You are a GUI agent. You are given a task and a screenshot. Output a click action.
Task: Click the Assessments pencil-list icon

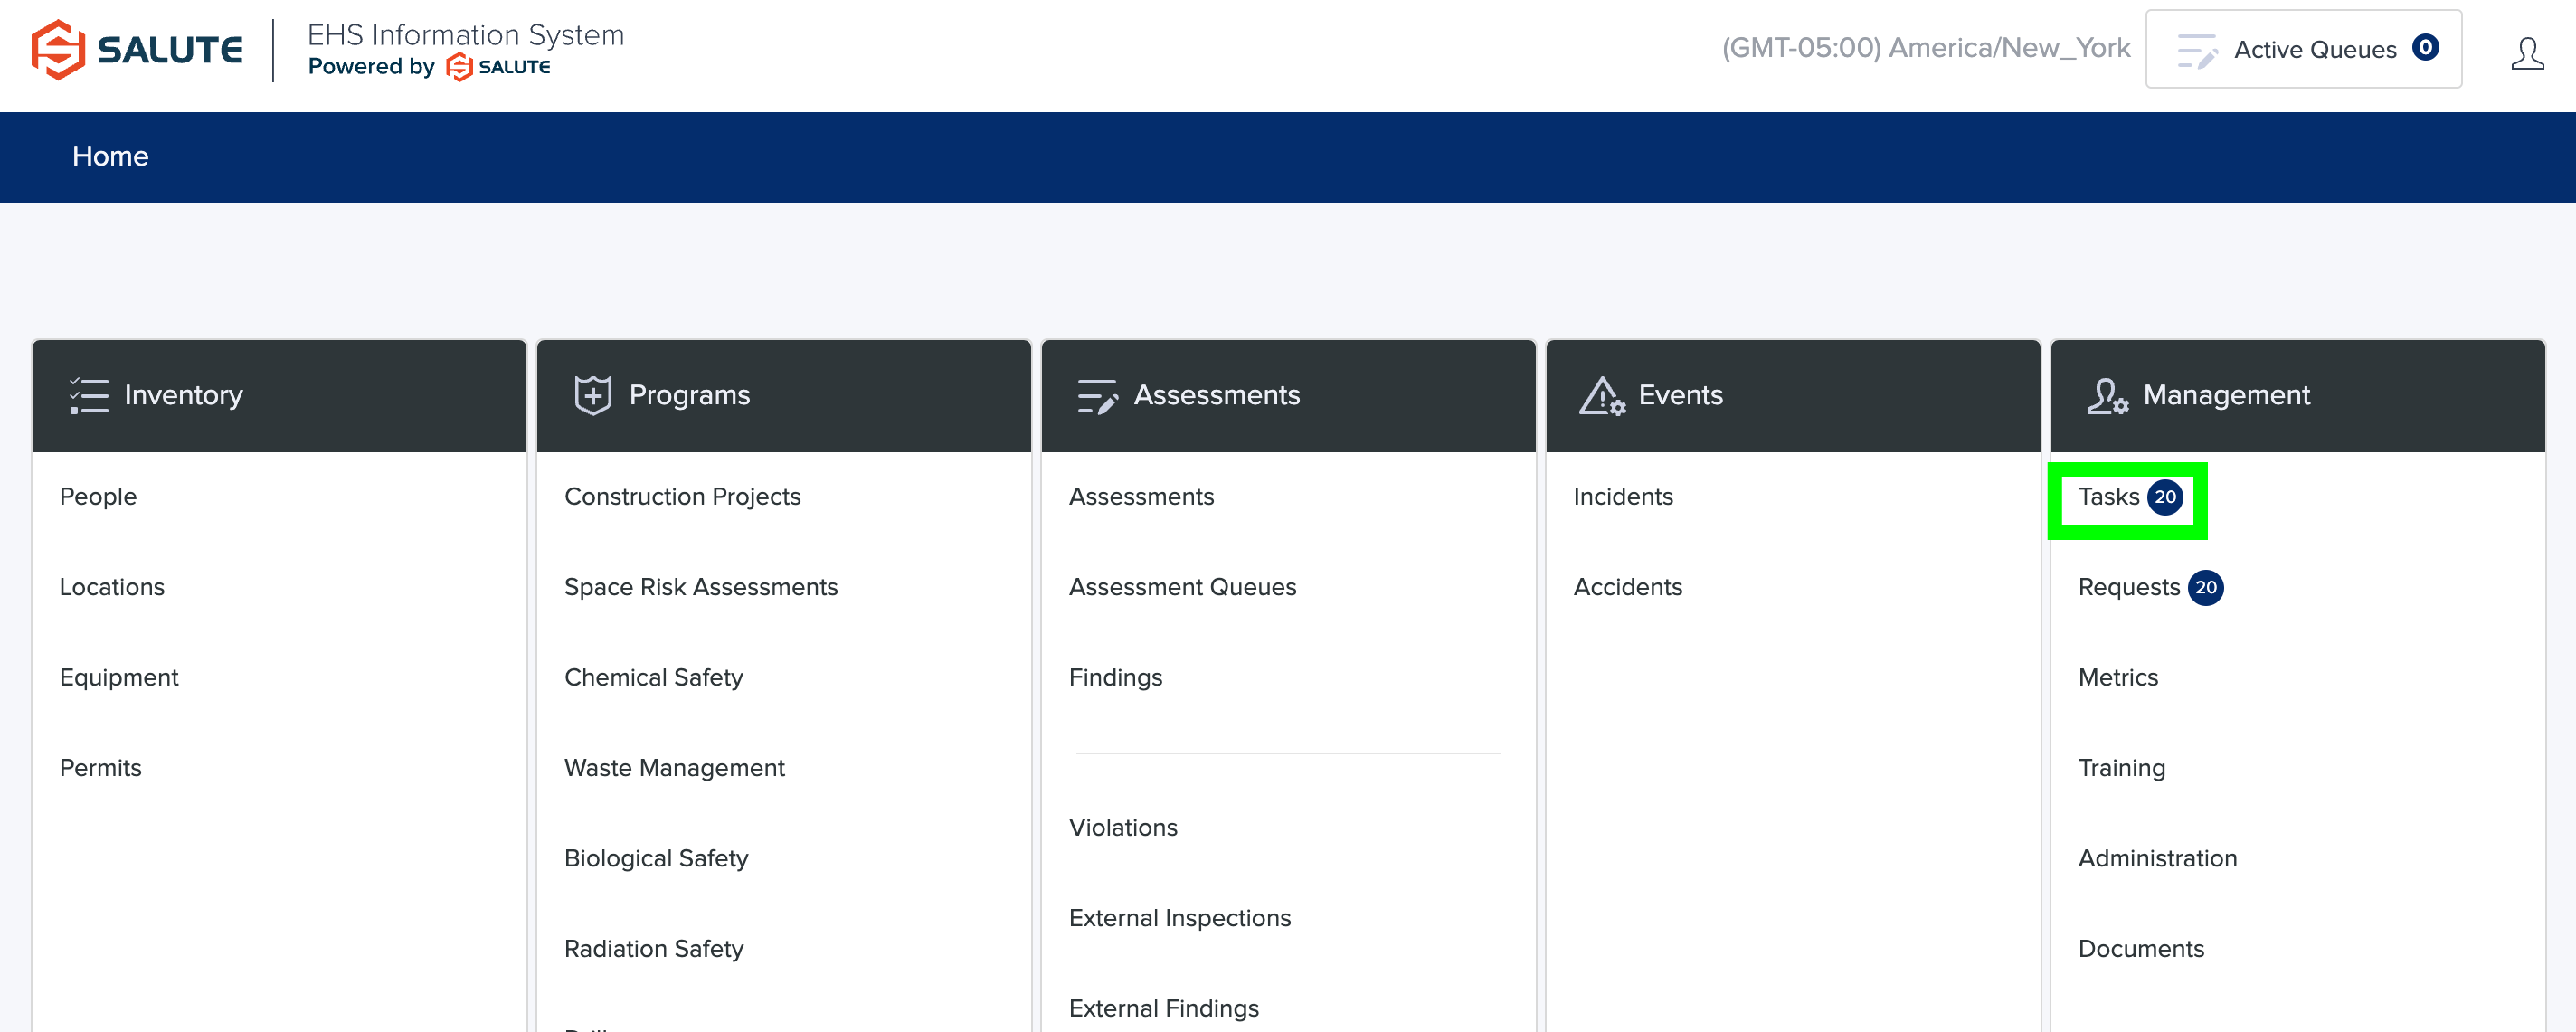[1096, 396]
